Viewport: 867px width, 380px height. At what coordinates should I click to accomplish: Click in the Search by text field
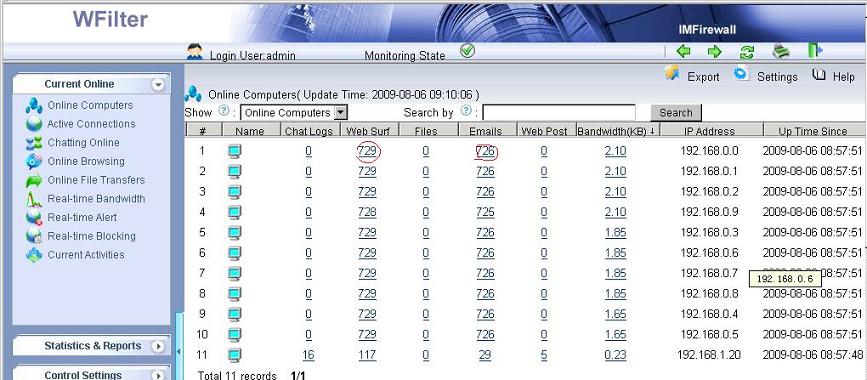click(x=558, y=113)
